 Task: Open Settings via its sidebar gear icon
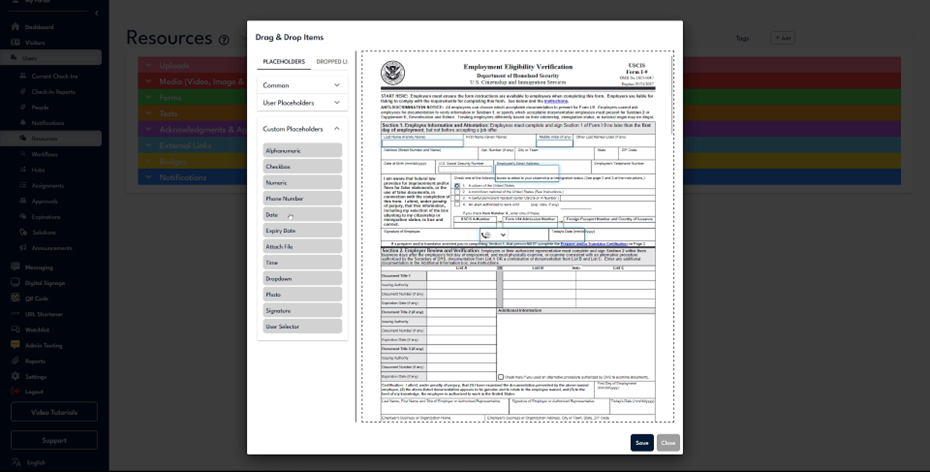pyautogui.click(x=15, y=377)
